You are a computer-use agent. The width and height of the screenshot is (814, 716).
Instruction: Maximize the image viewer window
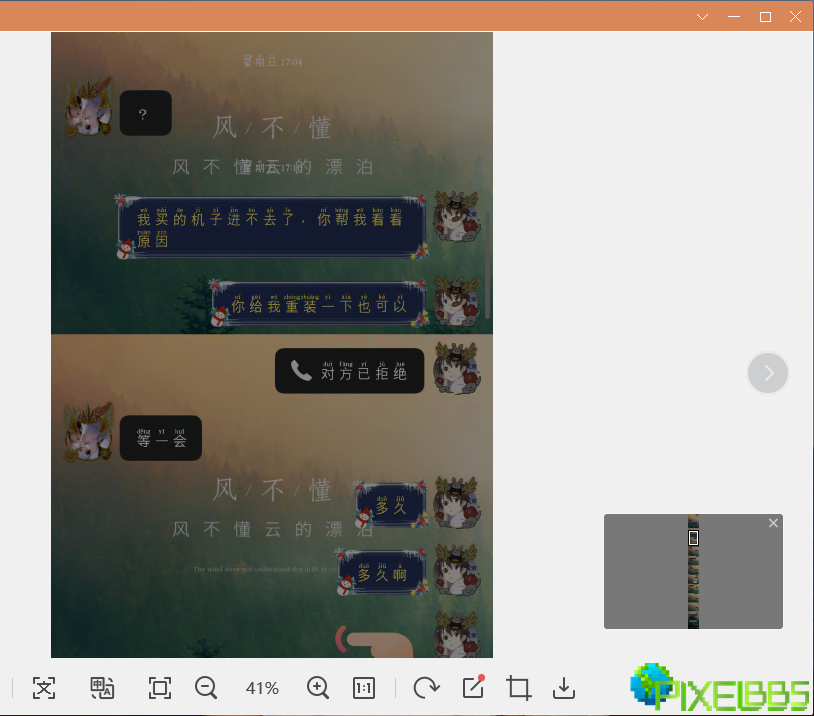pos(765,17)
